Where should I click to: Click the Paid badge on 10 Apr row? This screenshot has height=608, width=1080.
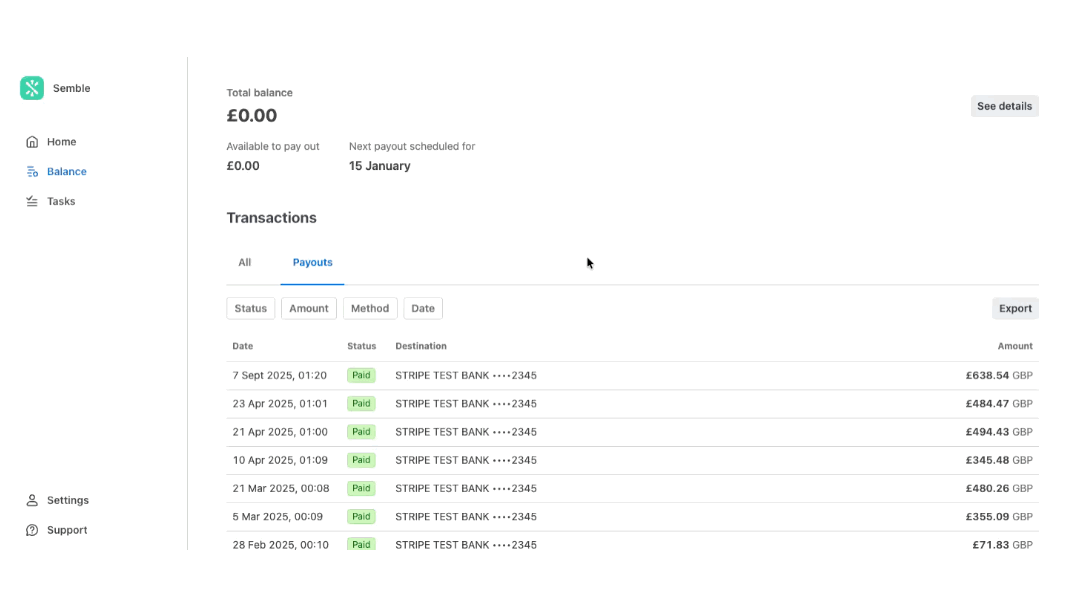361,461
